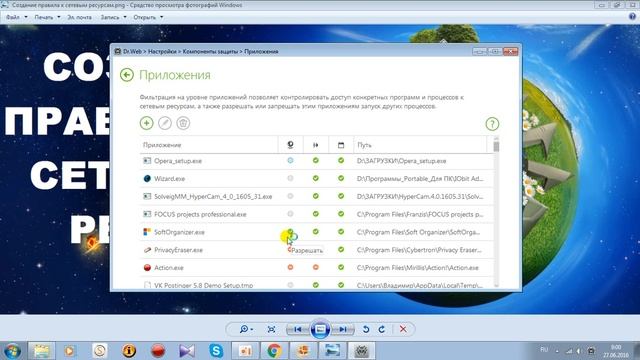The width and height of the screenshot is (640, 360).
Task: Toggle blocked network status for Action.exe
Action: pos(290,267)
